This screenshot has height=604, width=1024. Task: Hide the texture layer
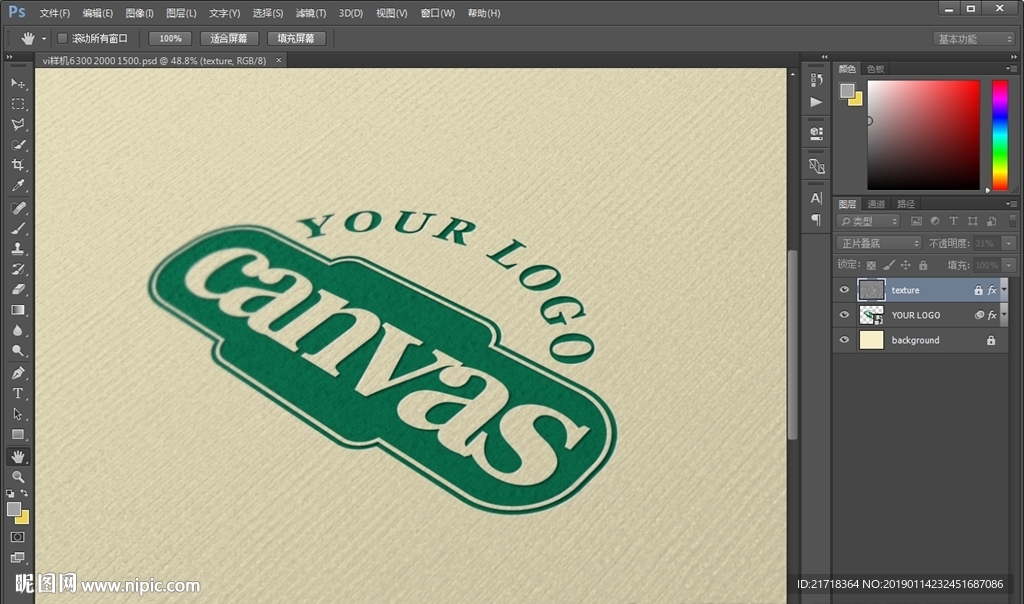(844, 290)
